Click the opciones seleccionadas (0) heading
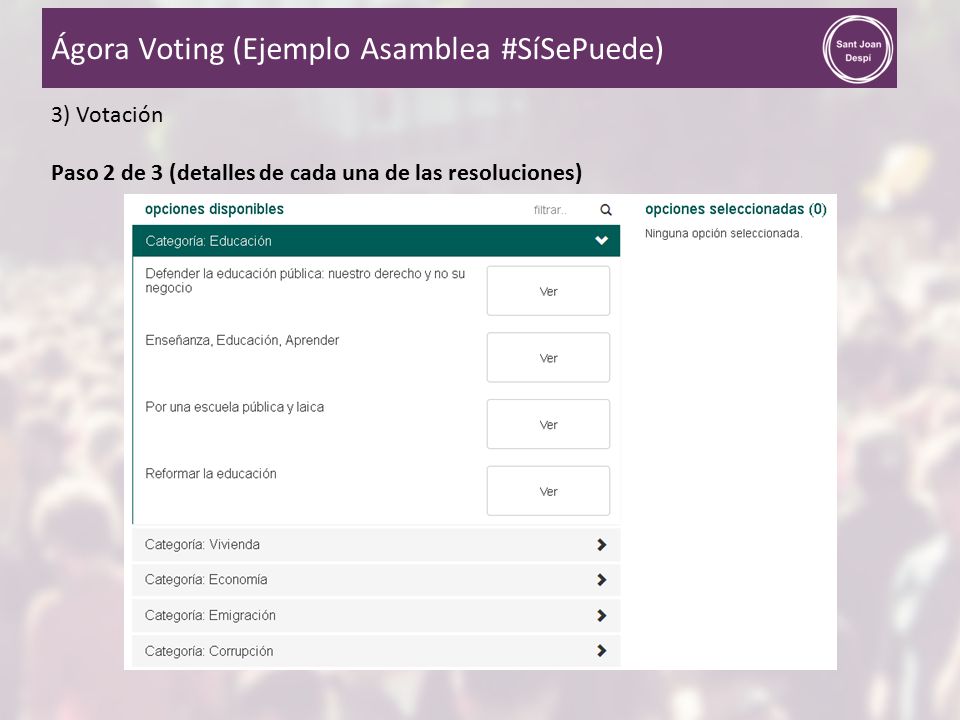This screenshot has width=960, height=720. (735, 209)
